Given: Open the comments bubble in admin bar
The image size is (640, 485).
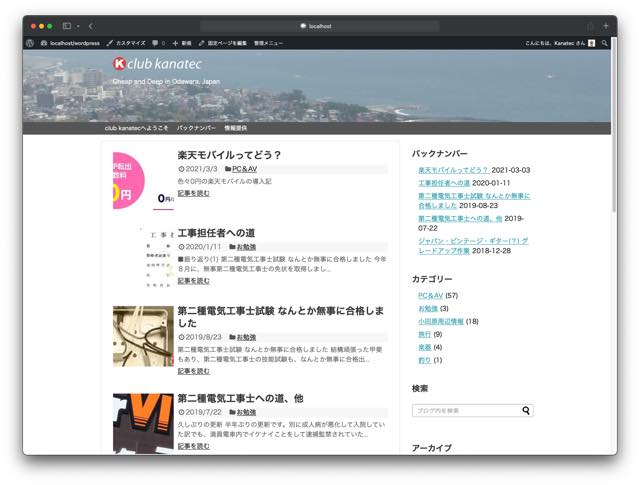Looking at the screenshot, I should 158,43.
